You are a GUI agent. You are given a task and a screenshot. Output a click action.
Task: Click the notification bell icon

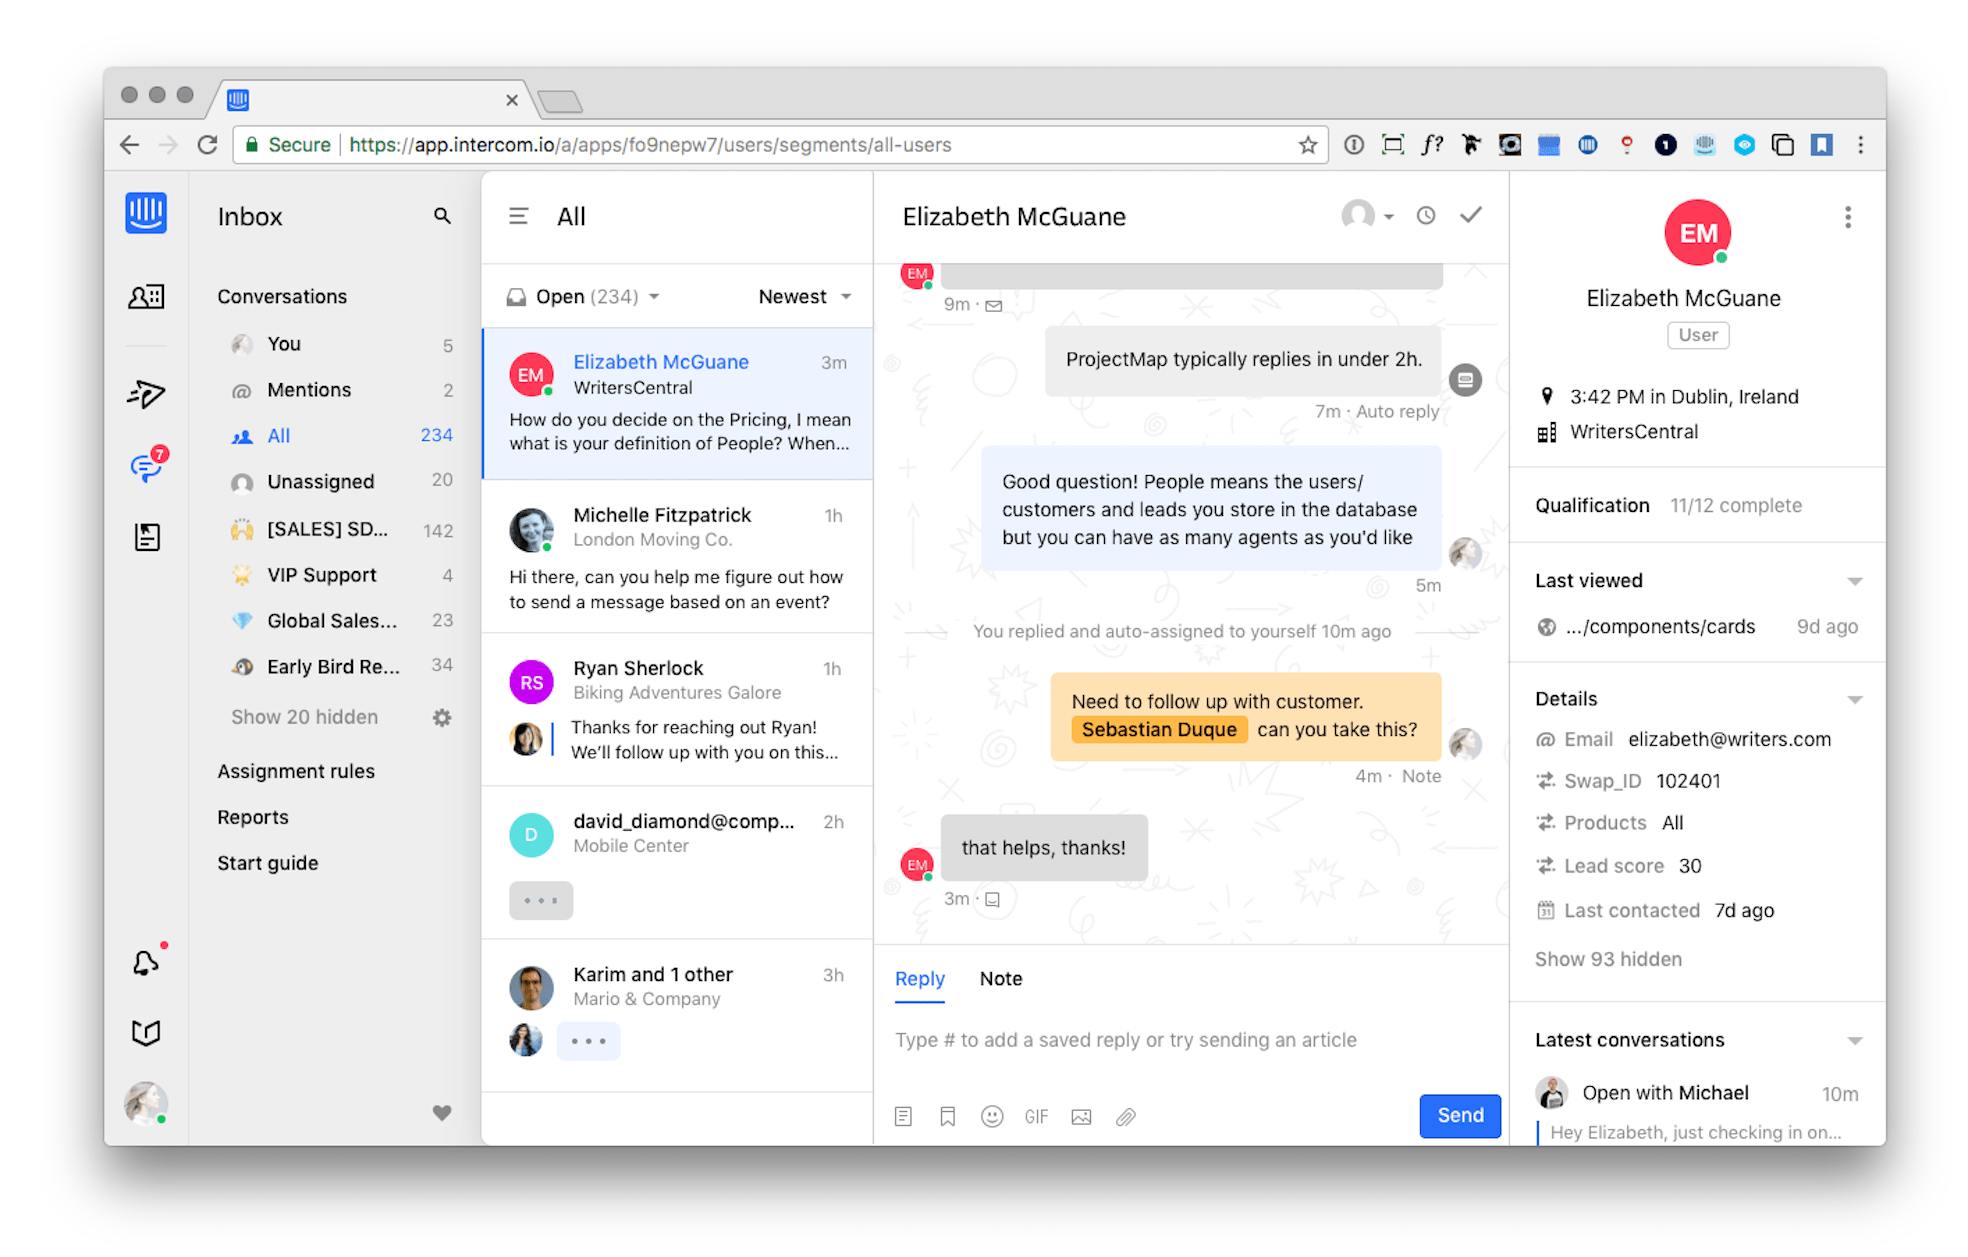(145, 960)
